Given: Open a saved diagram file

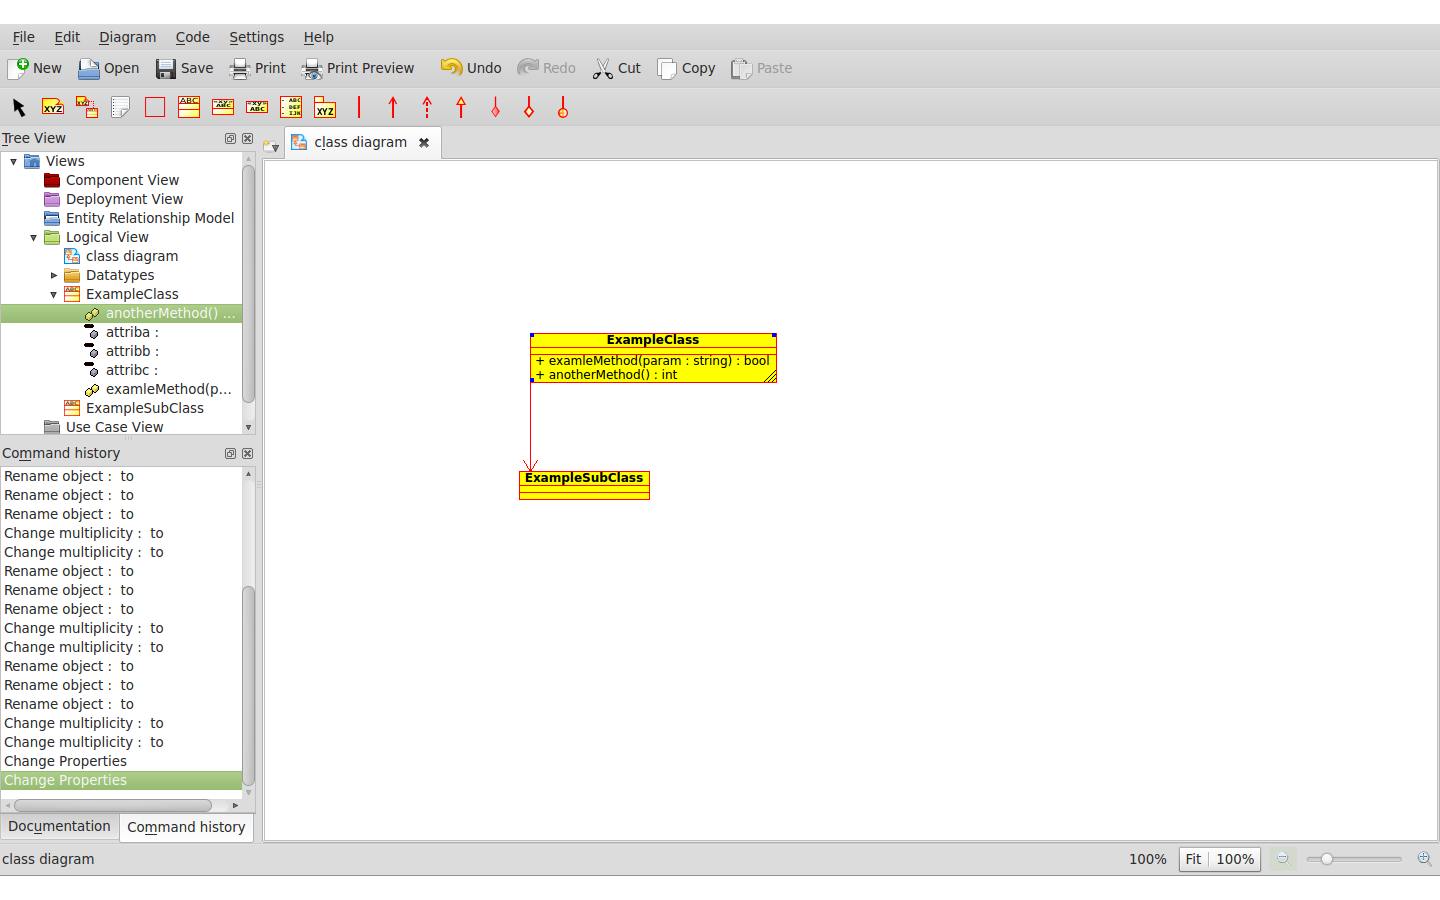Looking at the screenshot, I should [x=108, y=68].
